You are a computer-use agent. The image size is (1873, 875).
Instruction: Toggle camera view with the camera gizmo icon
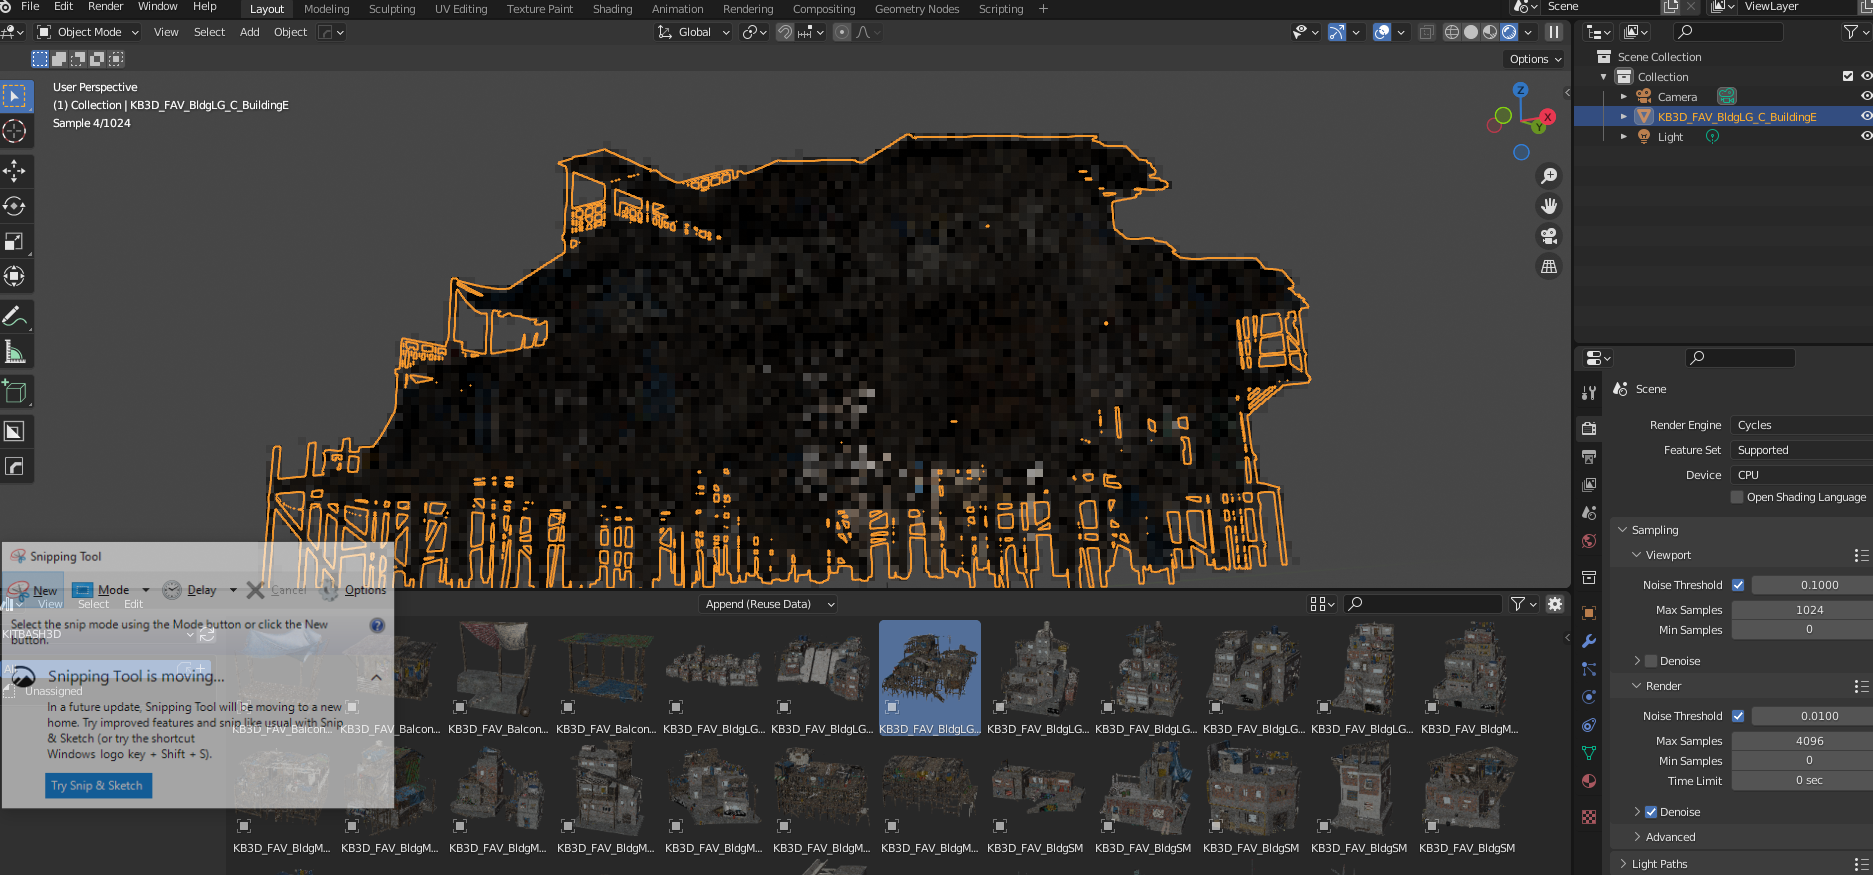[x=1549, y=236]
